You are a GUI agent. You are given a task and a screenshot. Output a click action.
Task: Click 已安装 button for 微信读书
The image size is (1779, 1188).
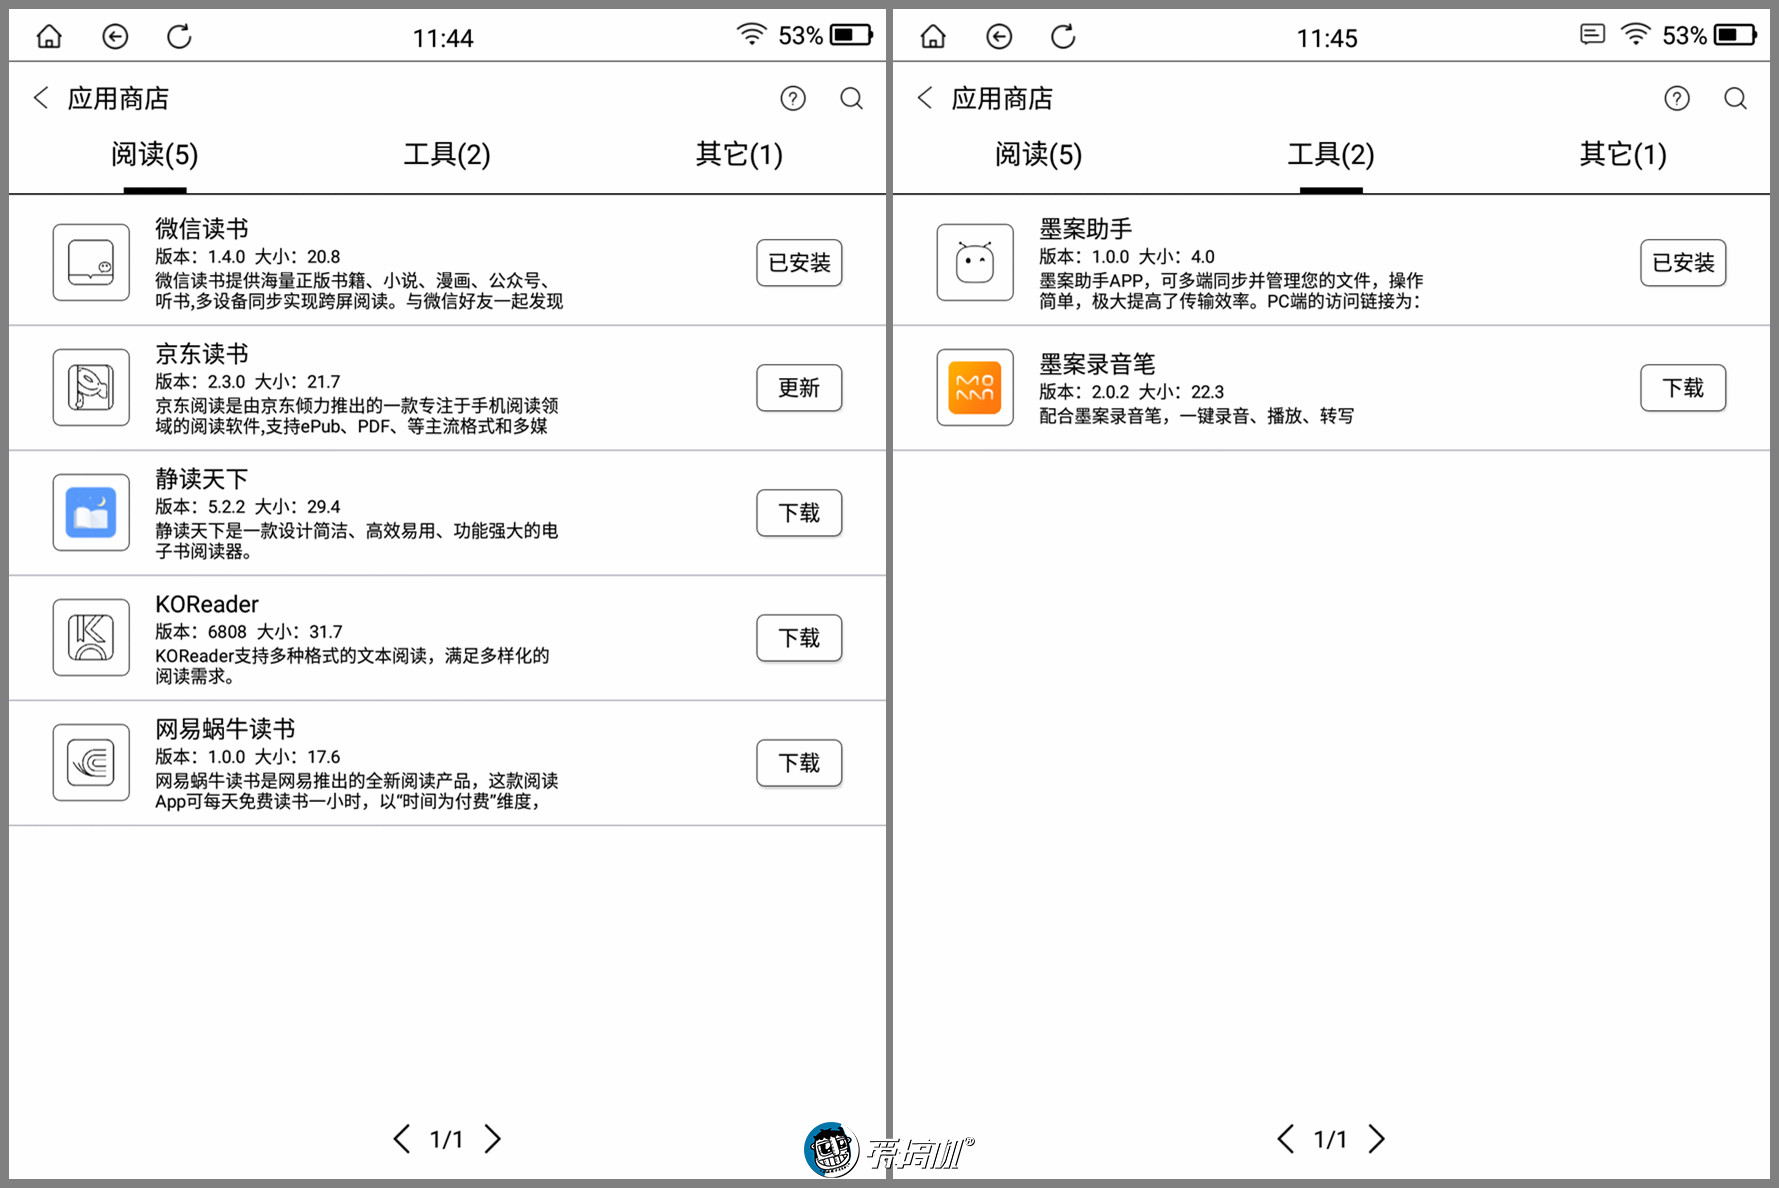pyautogui.click(x=799, y=263)
